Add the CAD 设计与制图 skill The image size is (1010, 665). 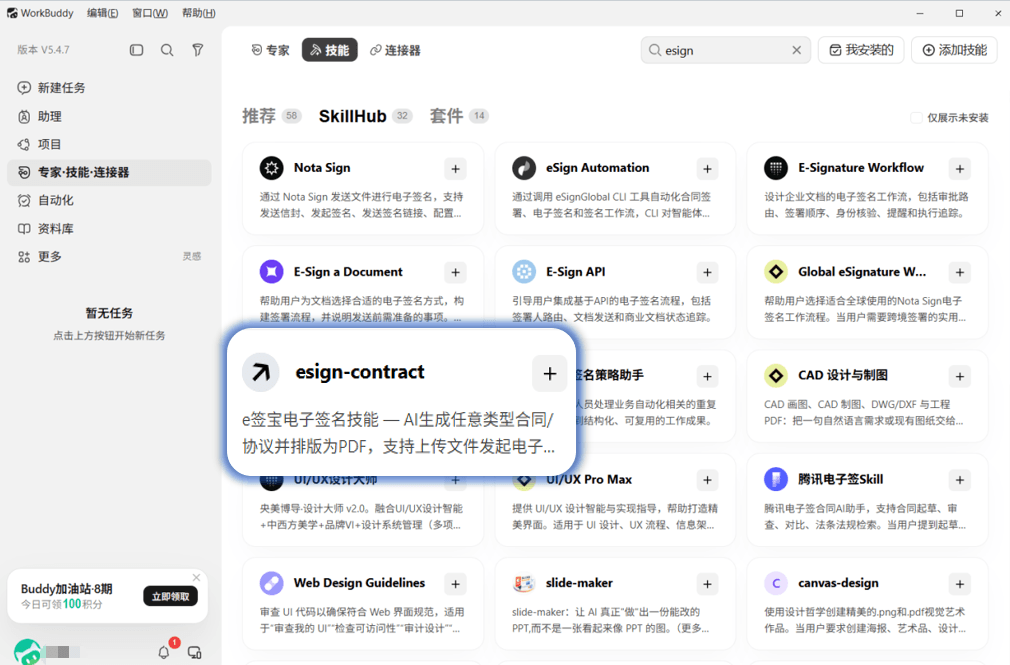click(x=960, y=376)
